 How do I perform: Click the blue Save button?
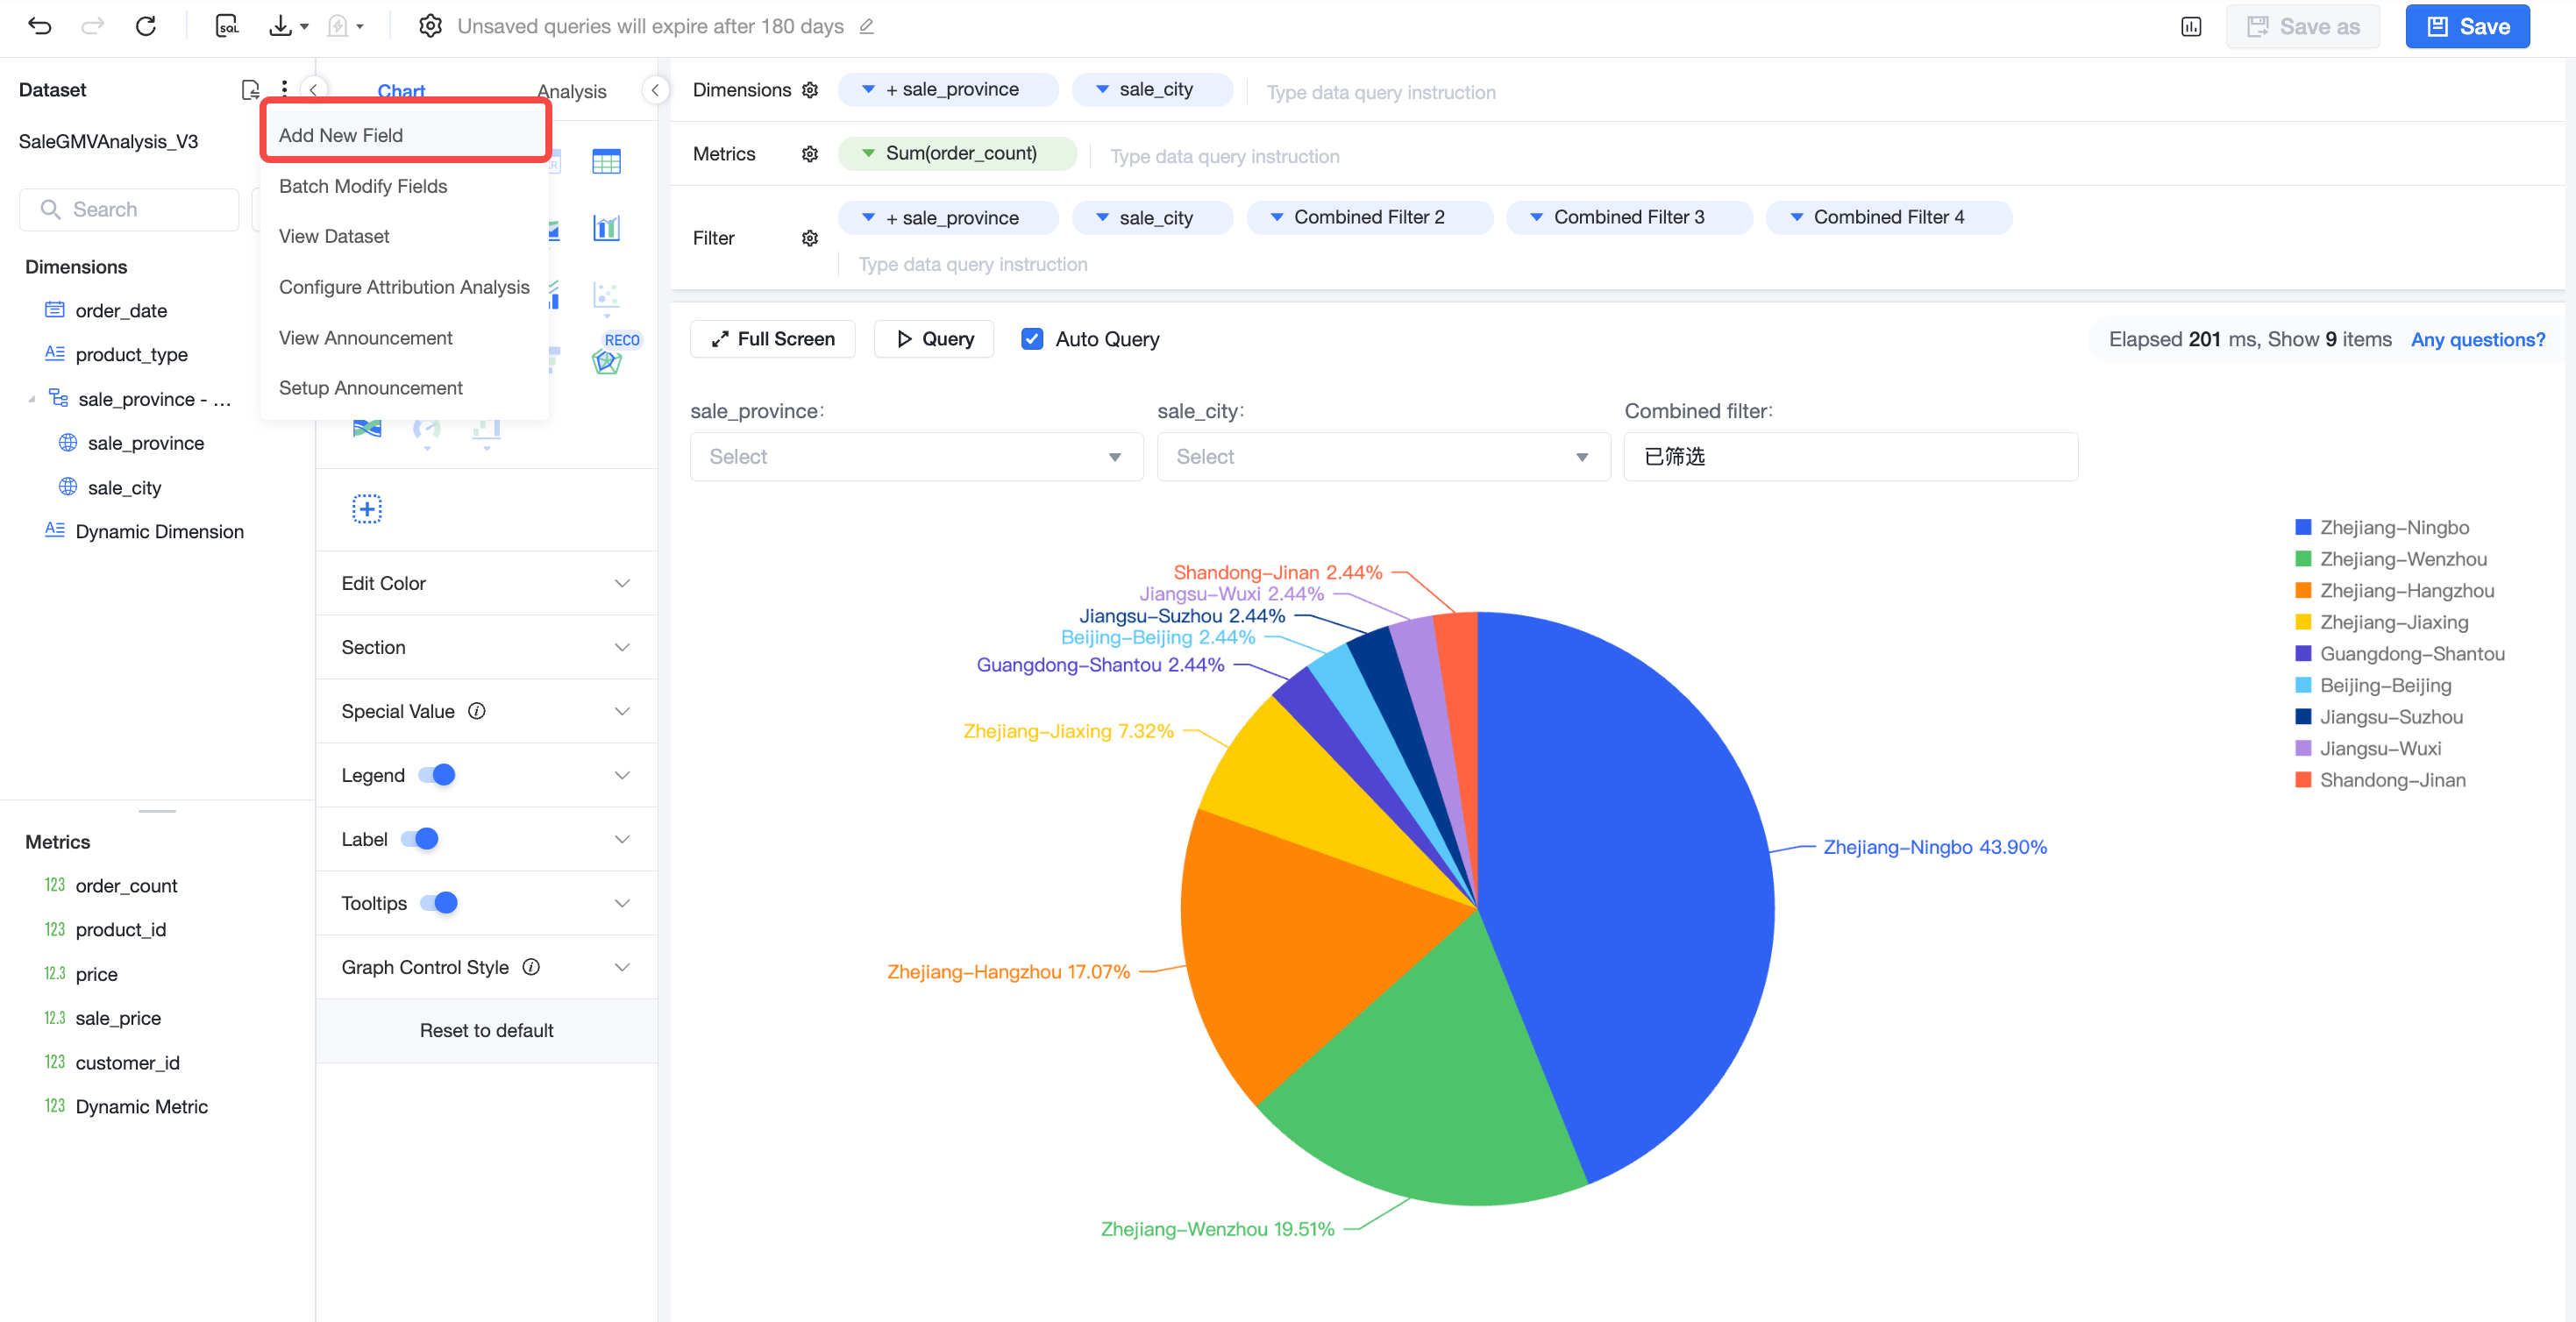[2467, 27]
